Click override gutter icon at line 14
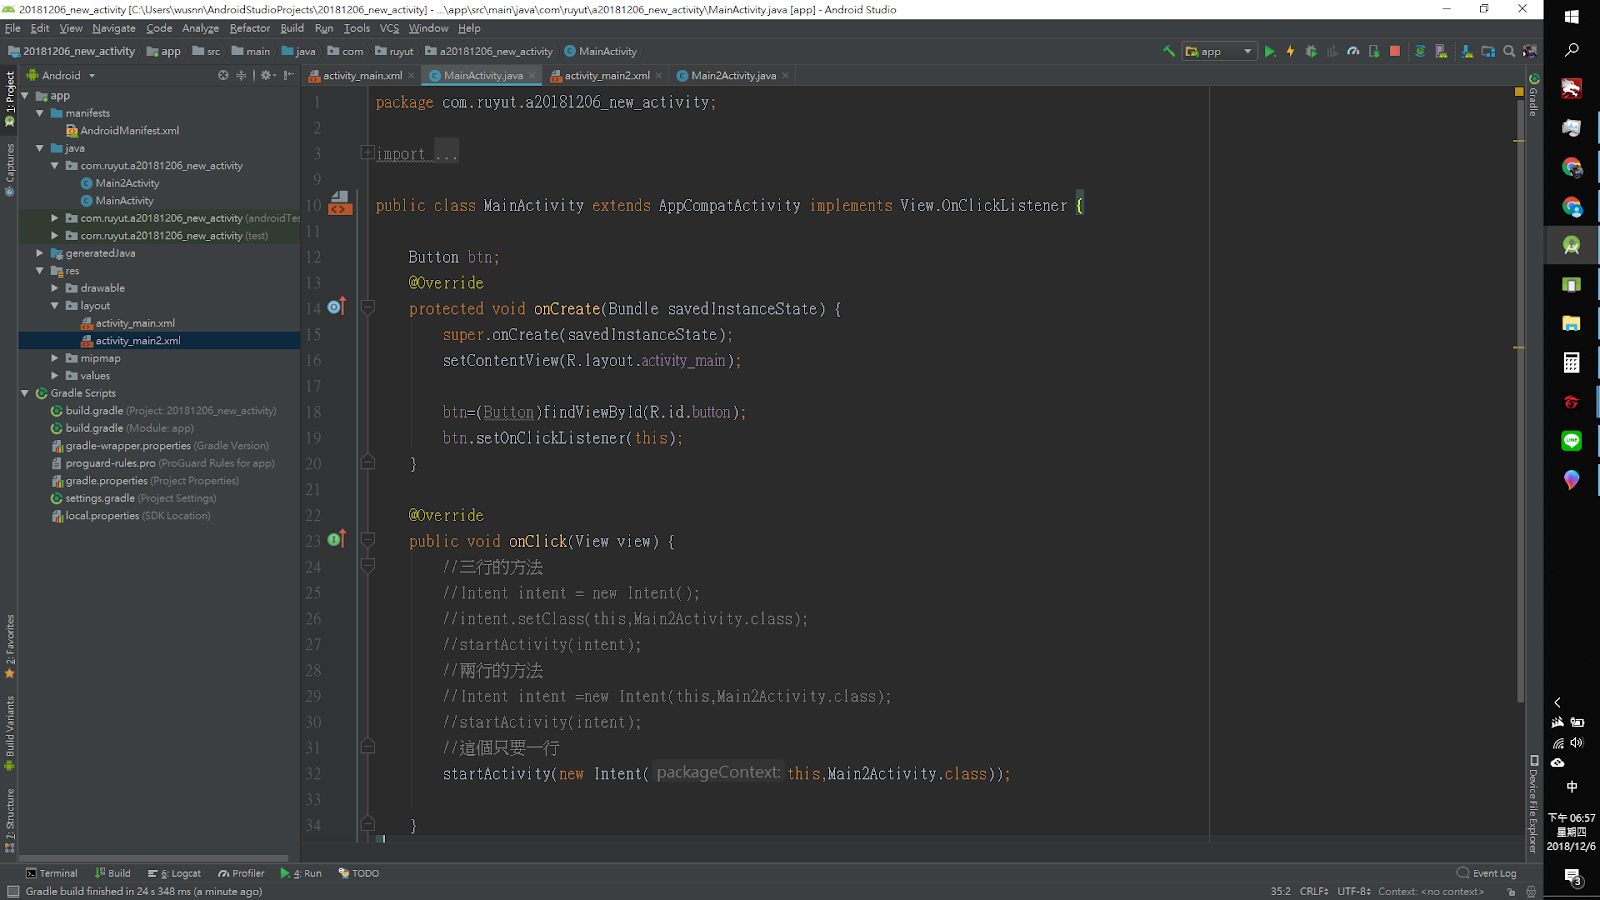1600x900 pixels. coord(336,307)
